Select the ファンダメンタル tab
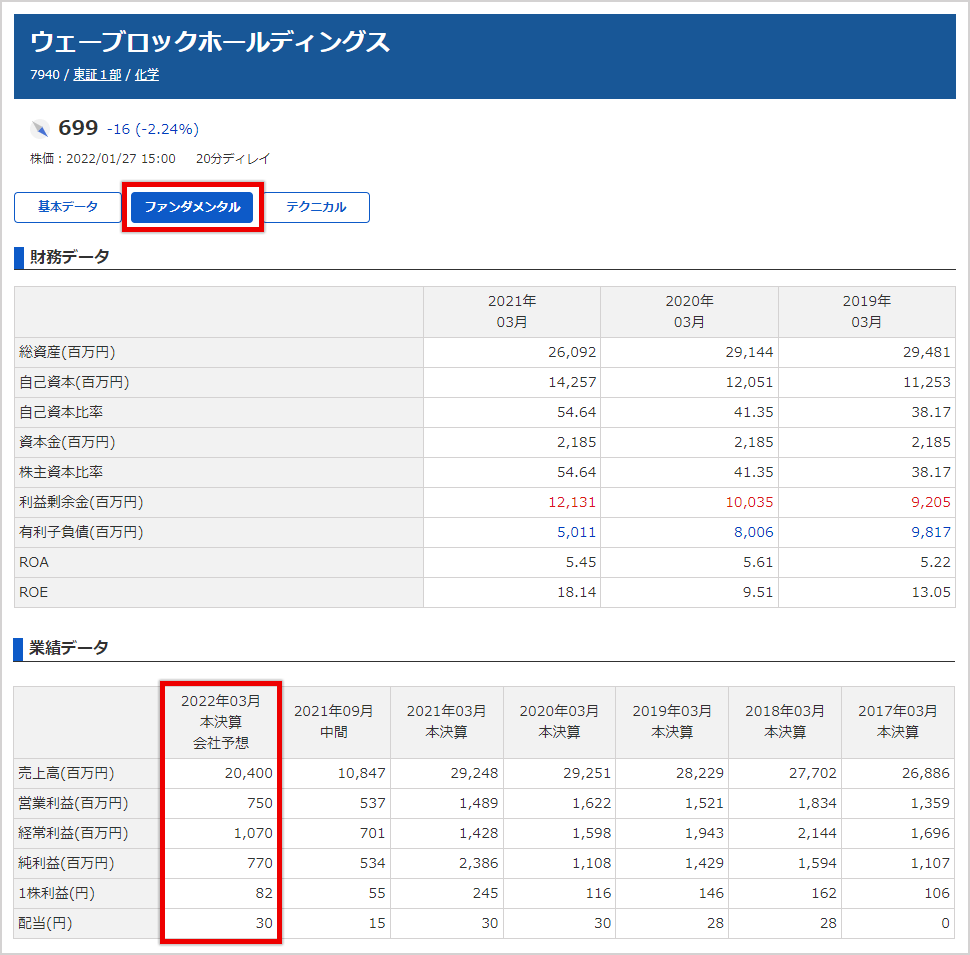The image size is (970, 955). 192,207
